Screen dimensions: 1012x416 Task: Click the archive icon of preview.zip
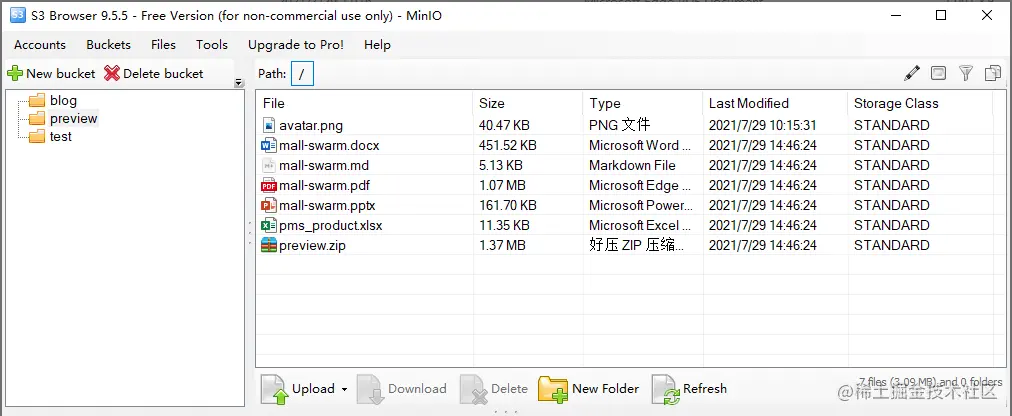pyautogui.click(x=268, y=245)
